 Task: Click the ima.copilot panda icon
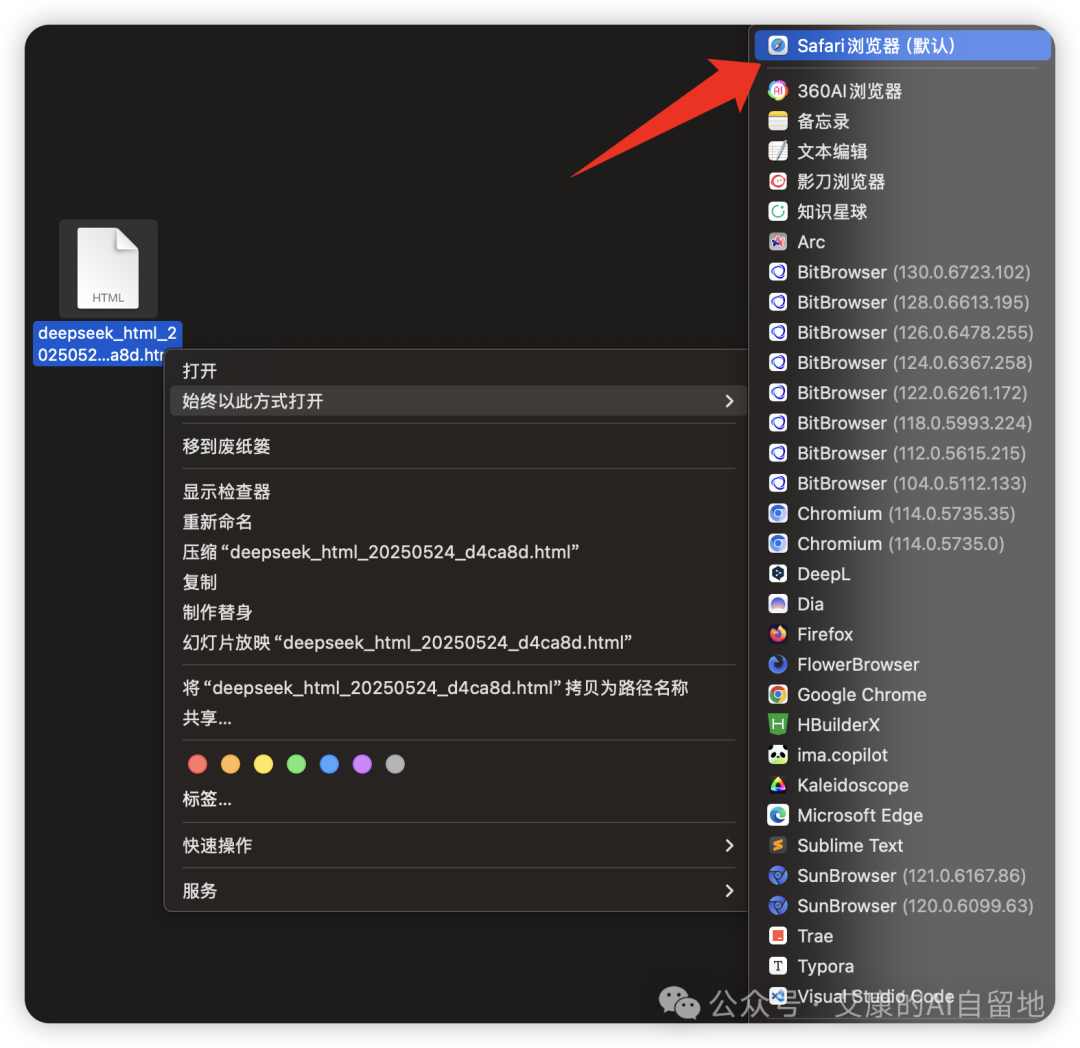click(778, 755)
